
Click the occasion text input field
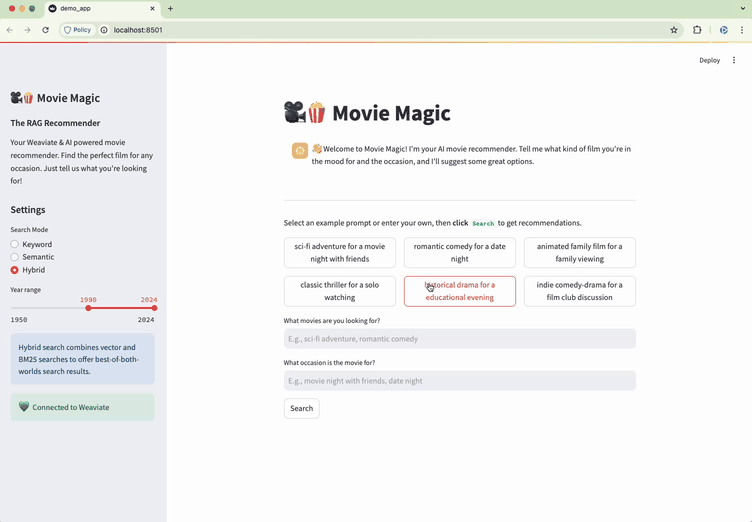pyautogui.click(x=459, y=381)
